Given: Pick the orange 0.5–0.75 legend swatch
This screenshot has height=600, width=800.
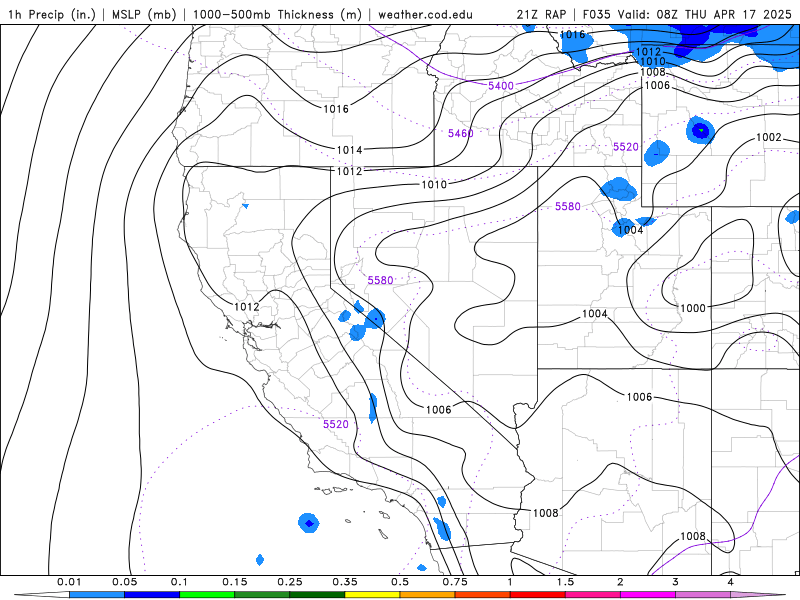Looking at the screenshot, I should 428,595.
